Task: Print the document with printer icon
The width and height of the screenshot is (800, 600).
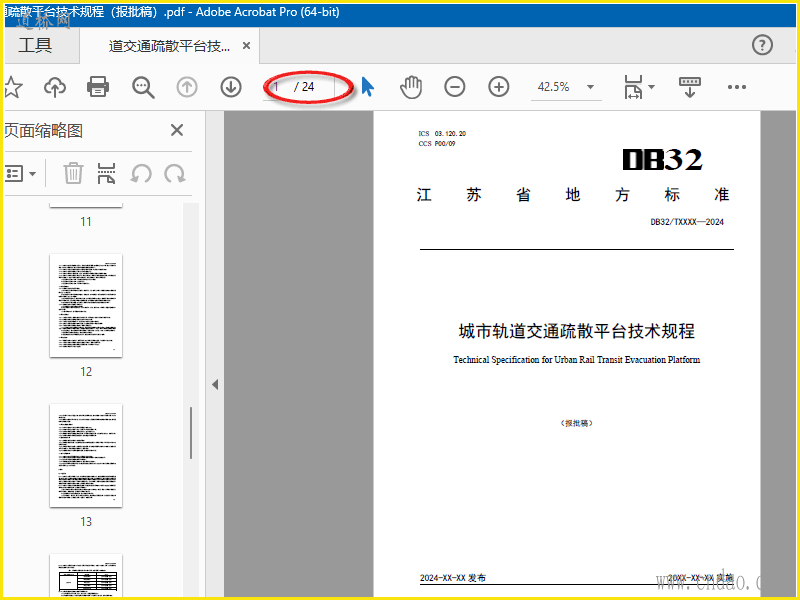Action: tap(98, 87)
